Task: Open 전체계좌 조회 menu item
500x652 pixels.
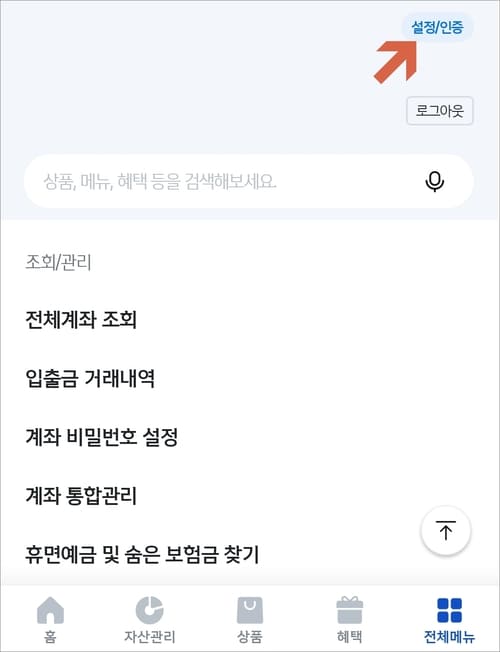Action: [x=81, y=320]
